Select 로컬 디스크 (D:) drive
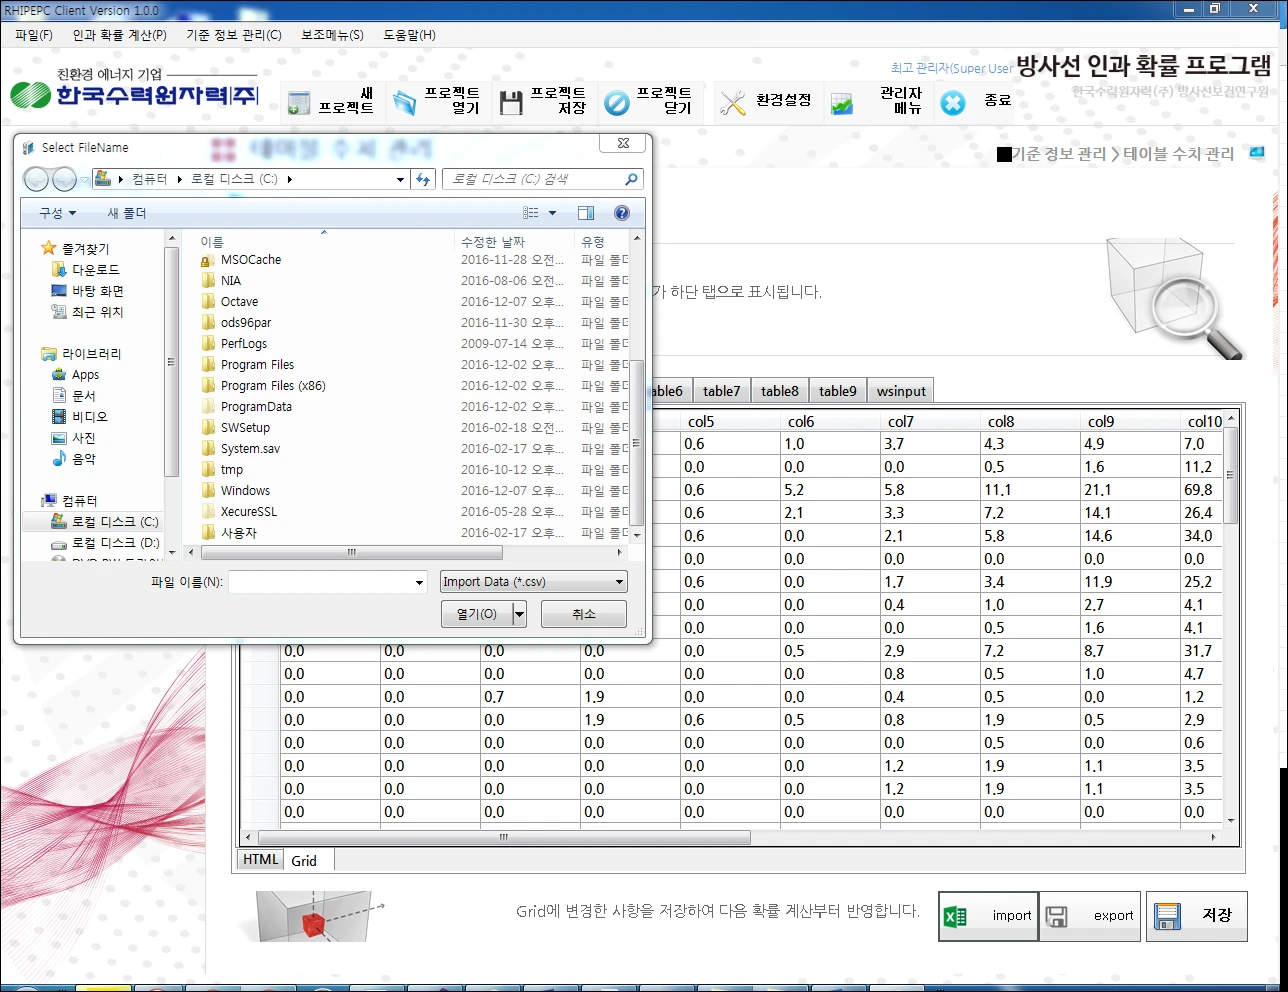This screenshot has height=992, width=1288. point(105,543)
